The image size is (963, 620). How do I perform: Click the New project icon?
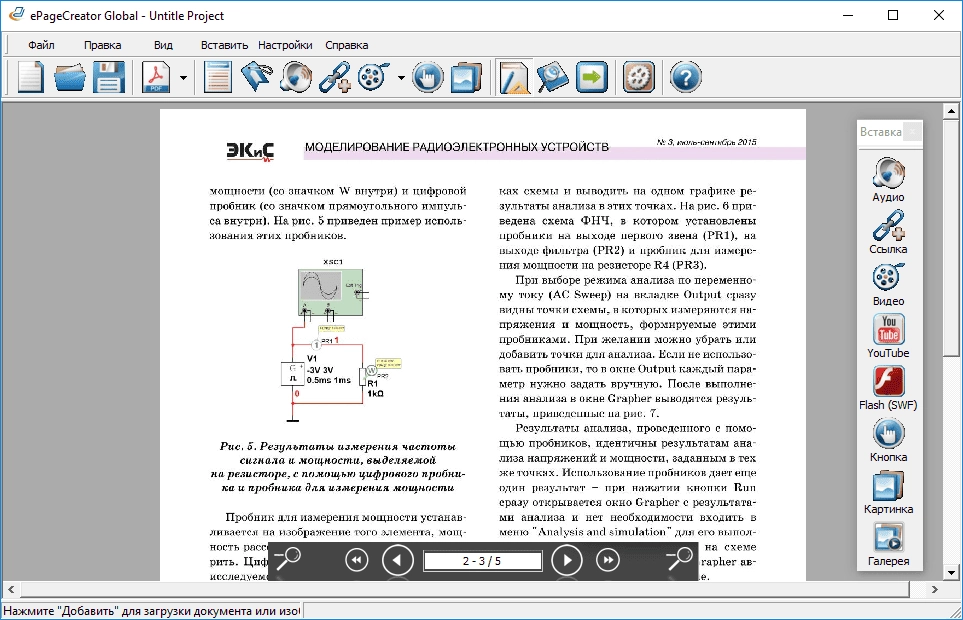(x=31, y=77)
